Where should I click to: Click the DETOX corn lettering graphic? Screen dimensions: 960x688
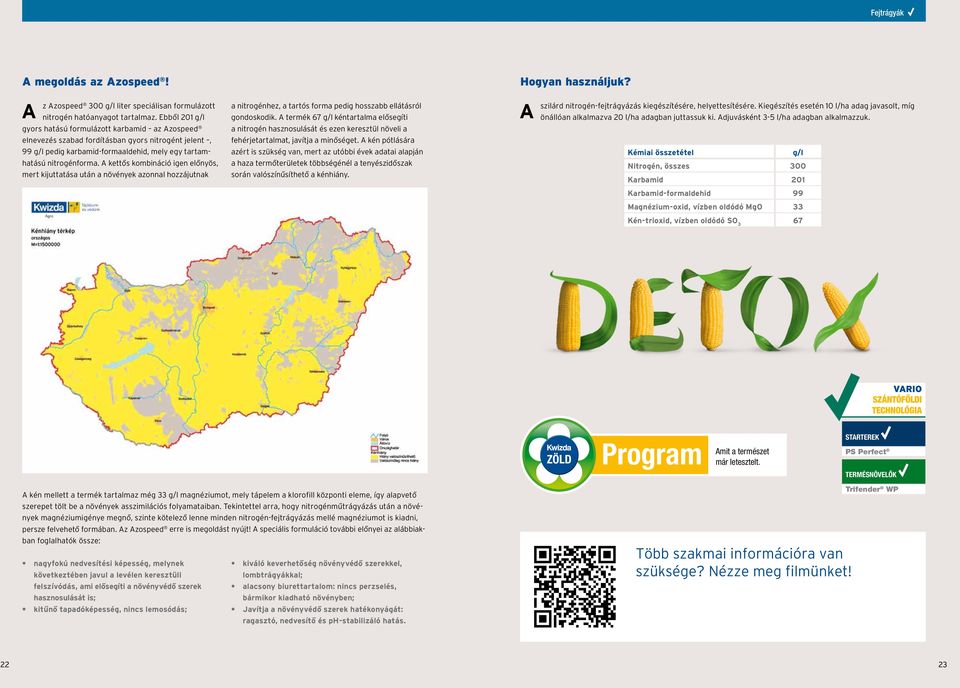[713, 310]
